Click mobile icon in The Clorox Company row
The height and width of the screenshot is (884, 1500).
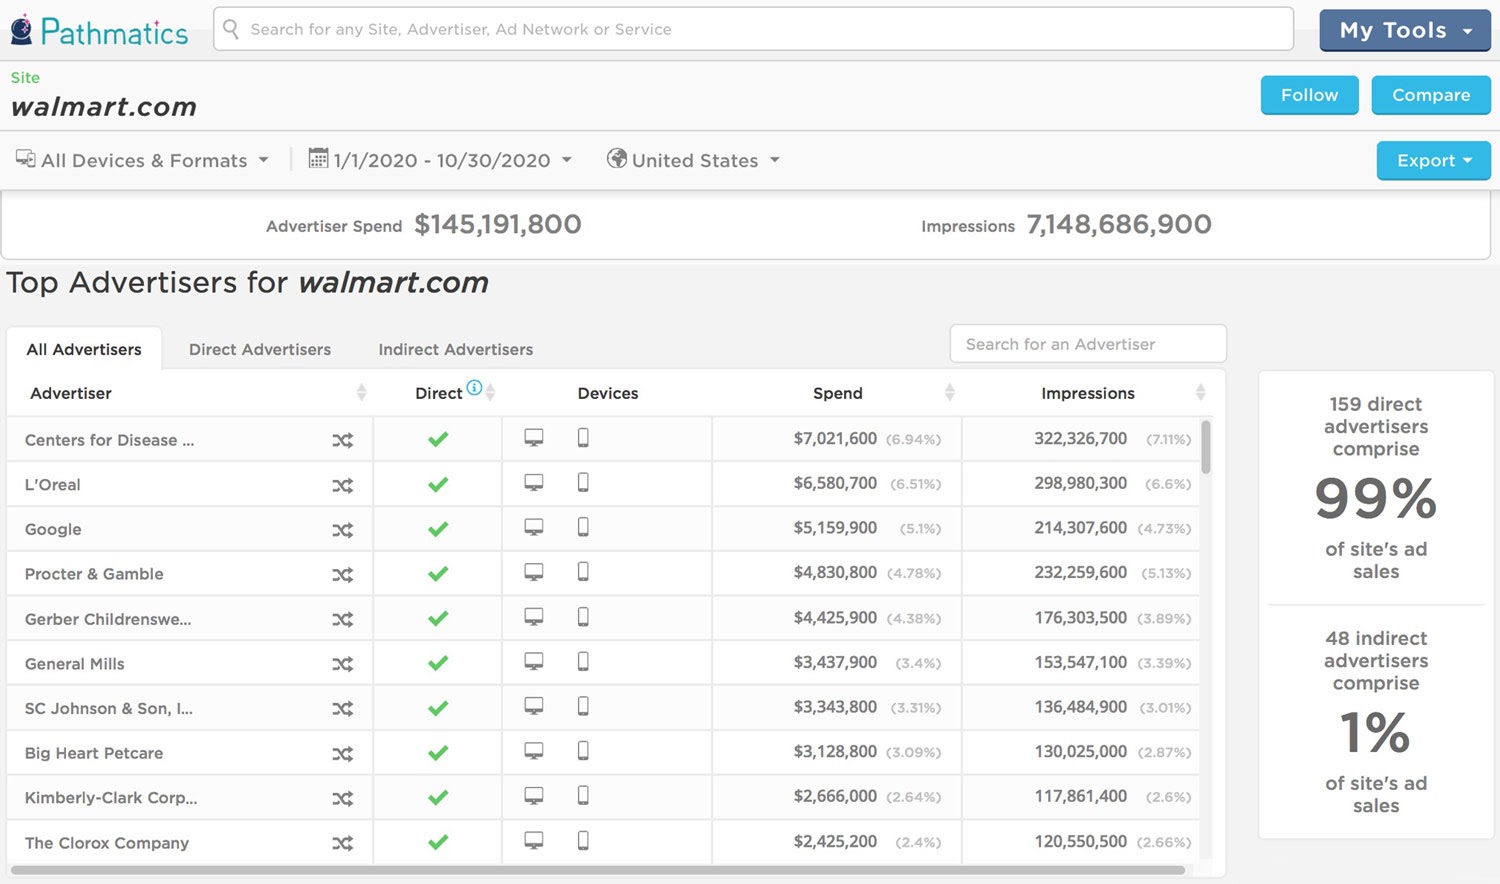(x=583, y=840)
